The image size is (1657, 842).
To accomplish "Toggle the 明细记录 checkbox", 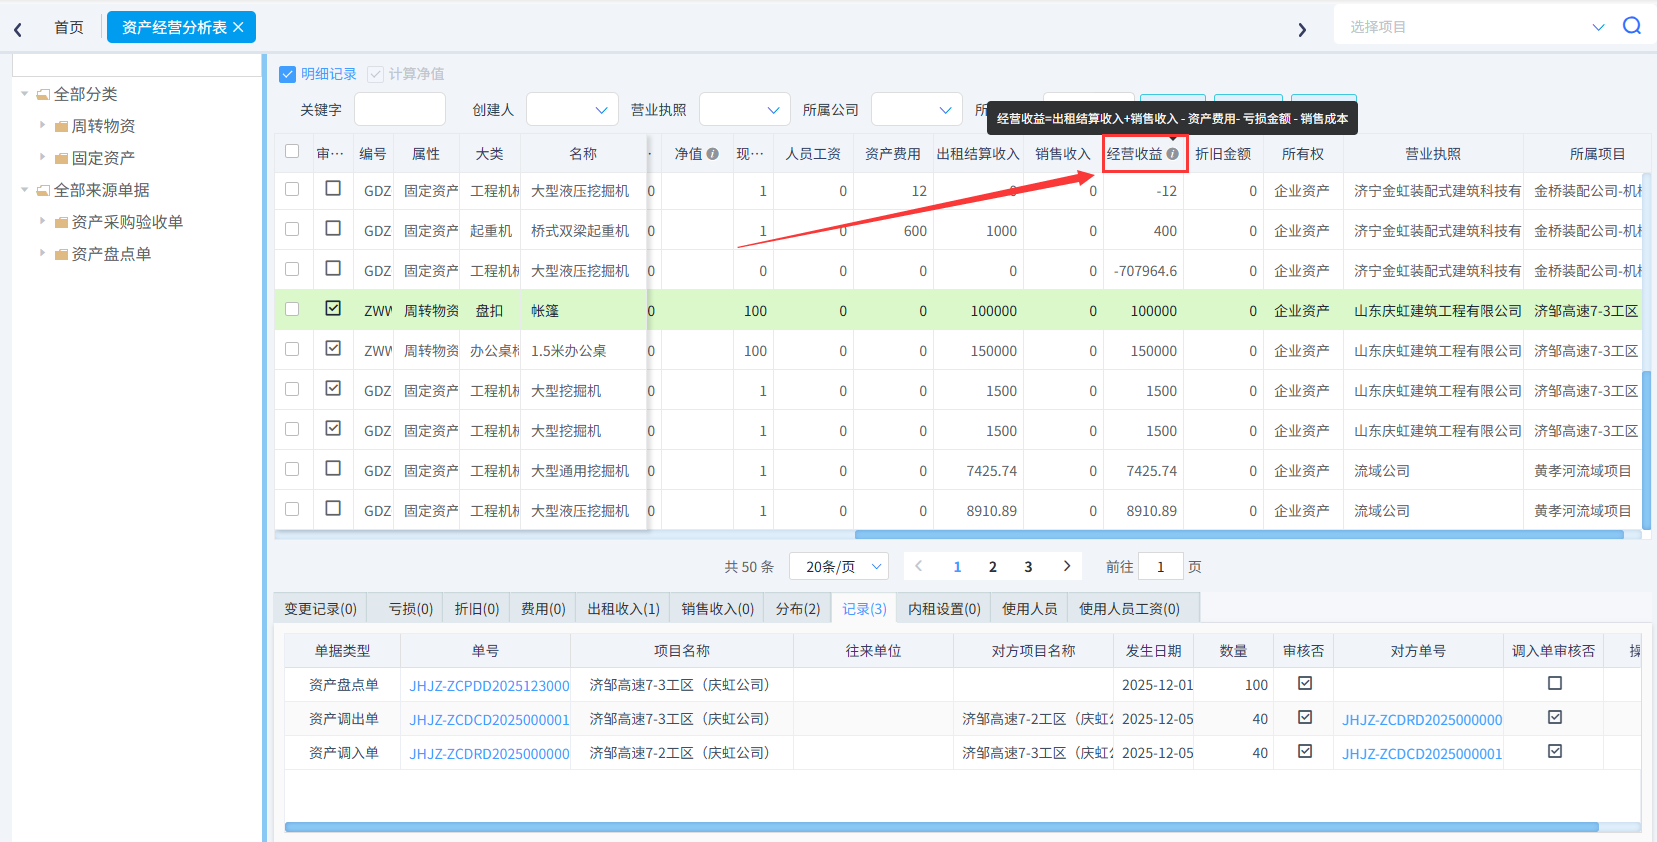I will [x=288, y=74].
